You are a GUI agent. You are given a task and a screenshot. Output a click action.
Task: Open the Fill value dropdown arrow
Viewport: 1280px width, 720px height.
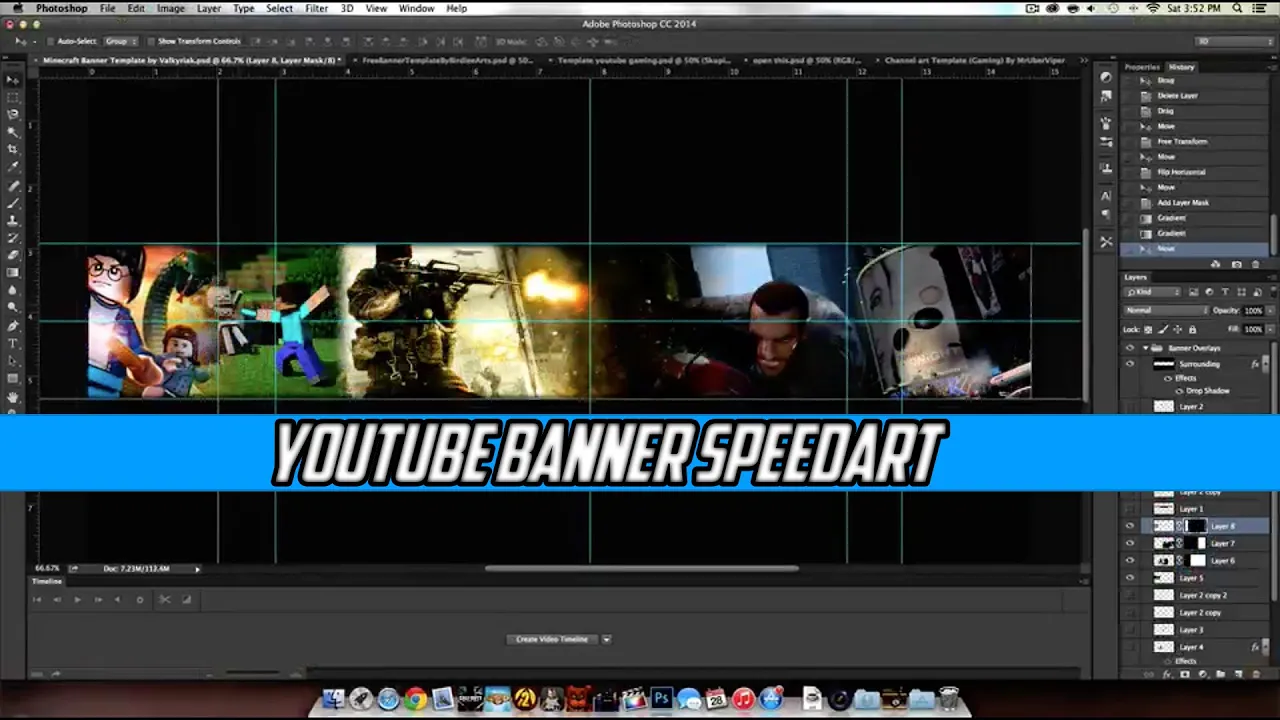click(x=1269, y=329)
